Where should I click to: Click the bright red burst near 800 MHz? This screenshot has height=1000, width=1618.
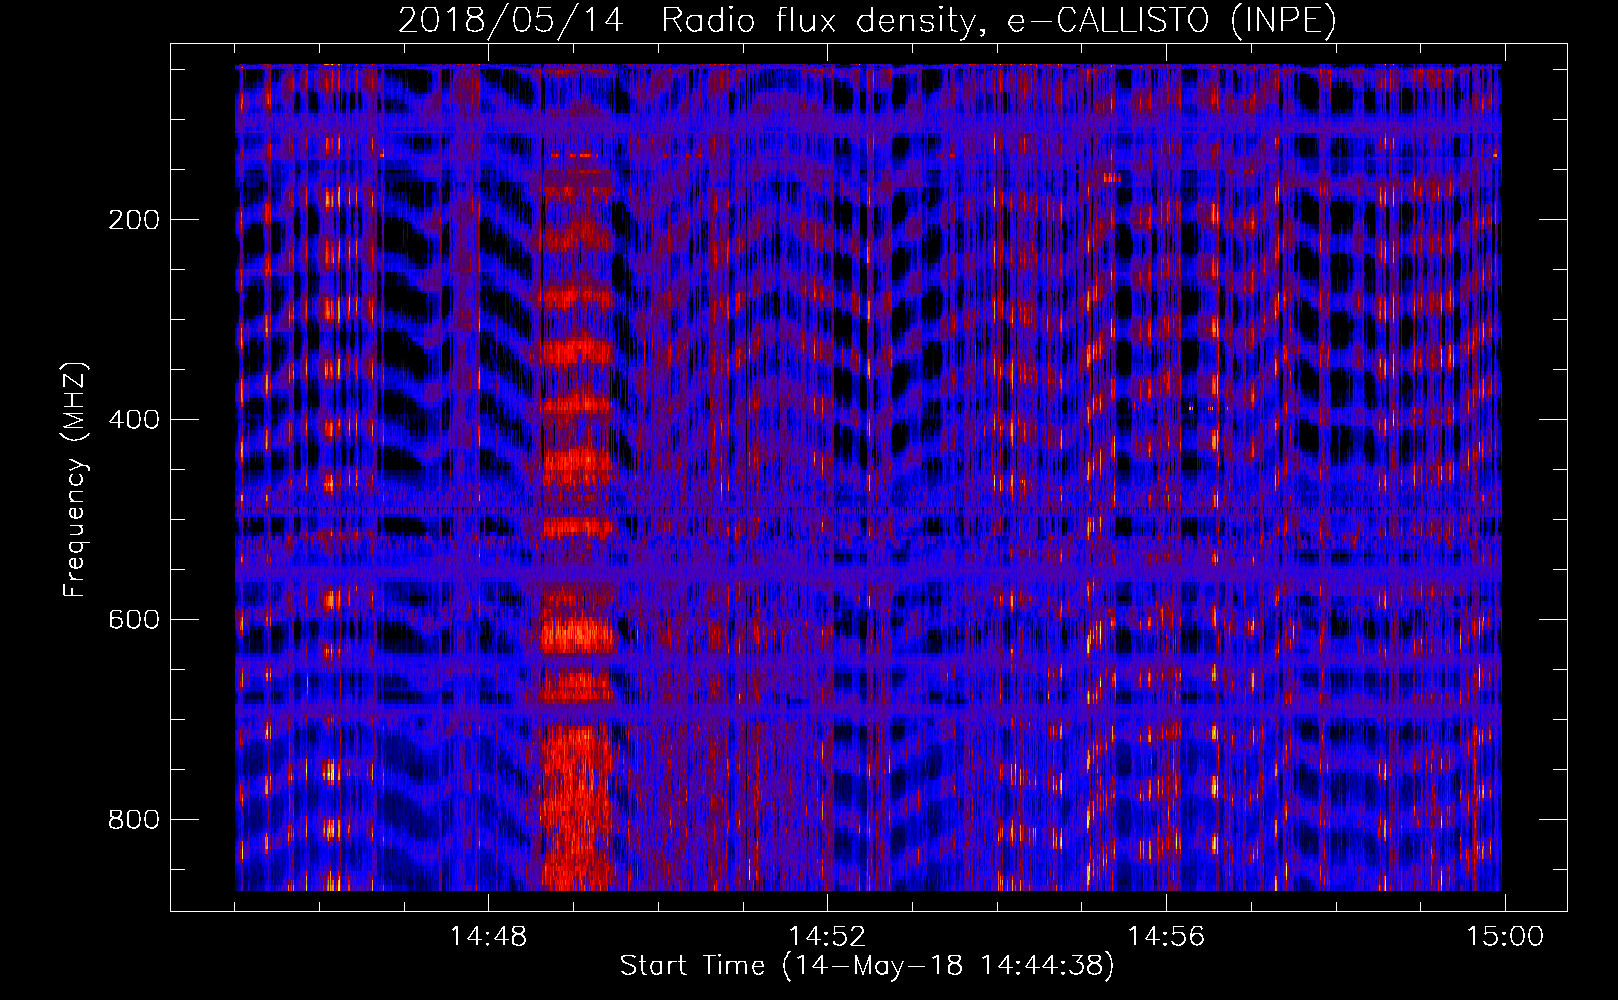(x=577, y=810)
